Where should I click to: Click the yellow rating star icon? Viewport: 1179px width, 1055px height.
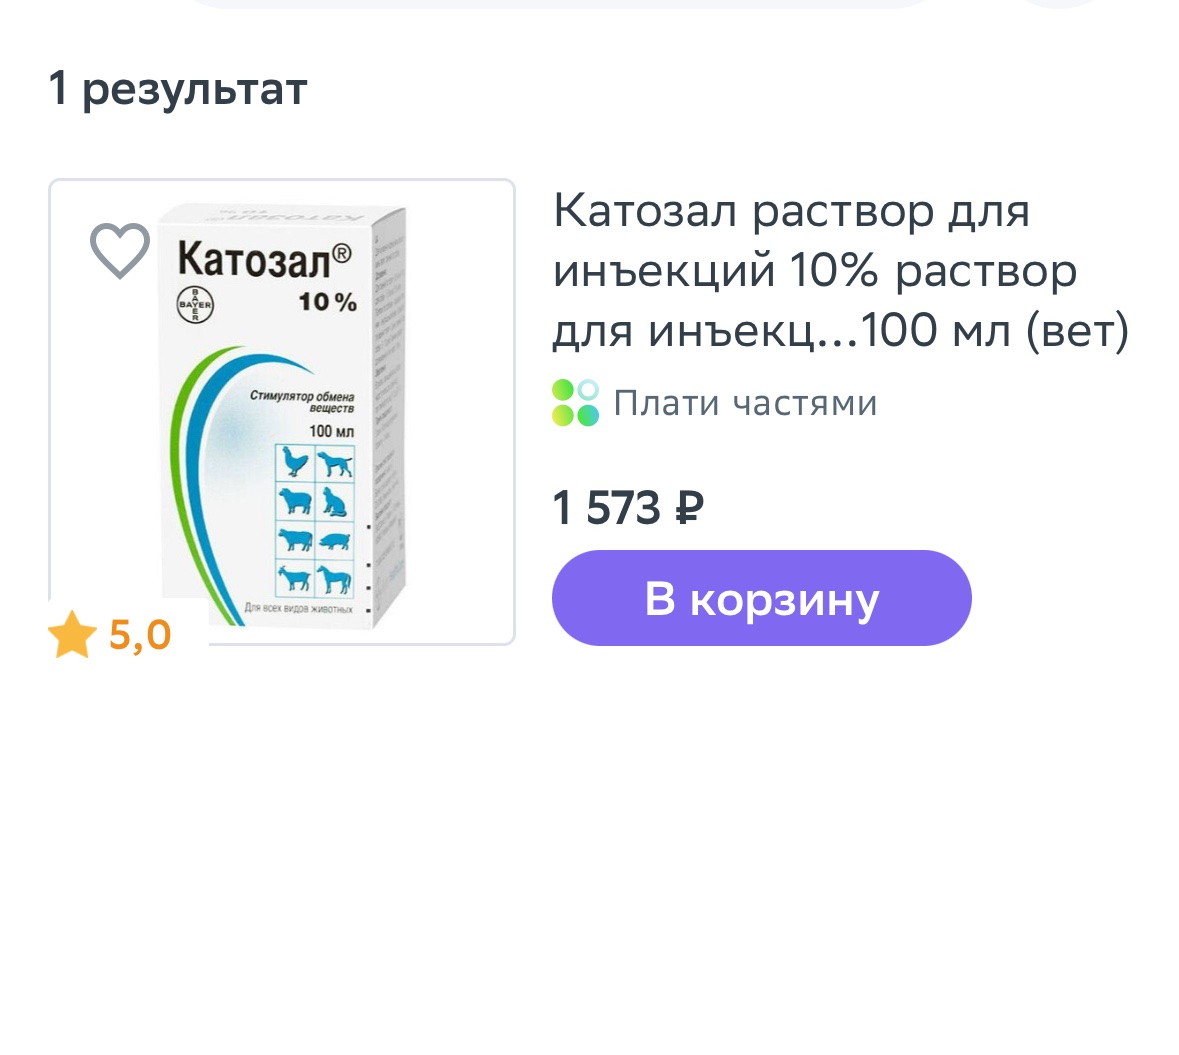tap(72, 636)
